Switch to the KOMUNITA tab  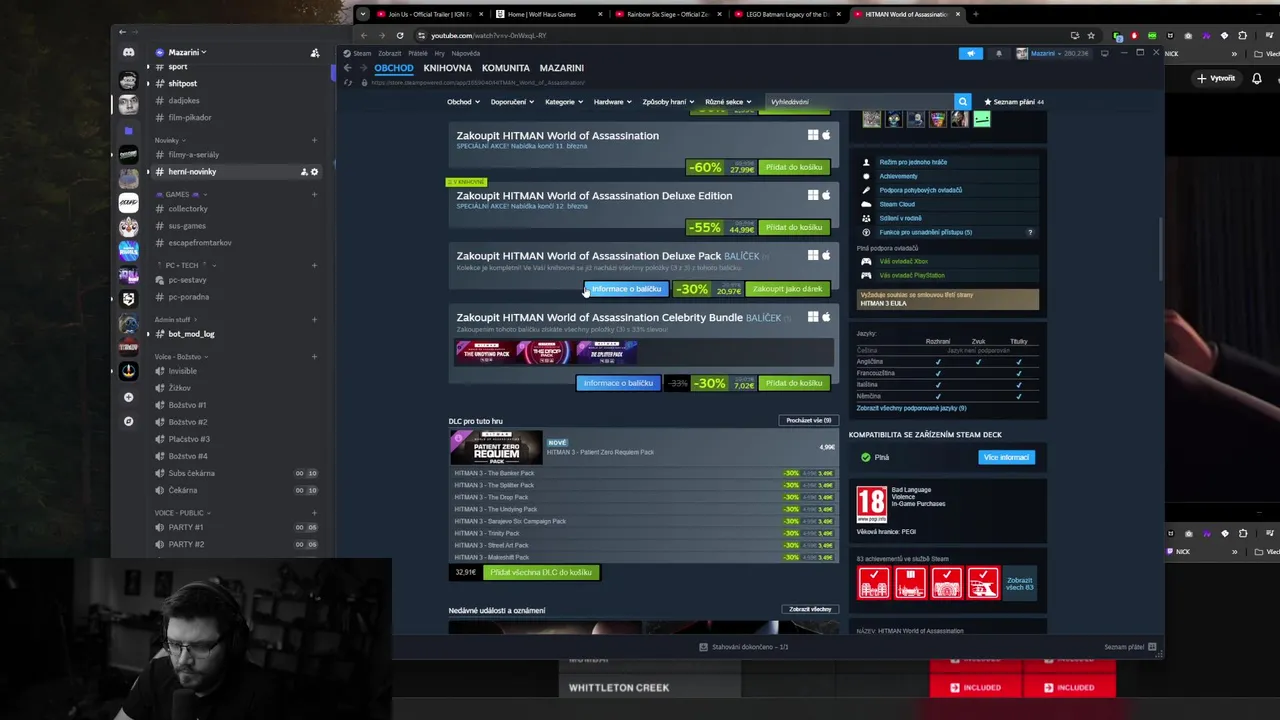pyautogui.click(x=505, y=68)
